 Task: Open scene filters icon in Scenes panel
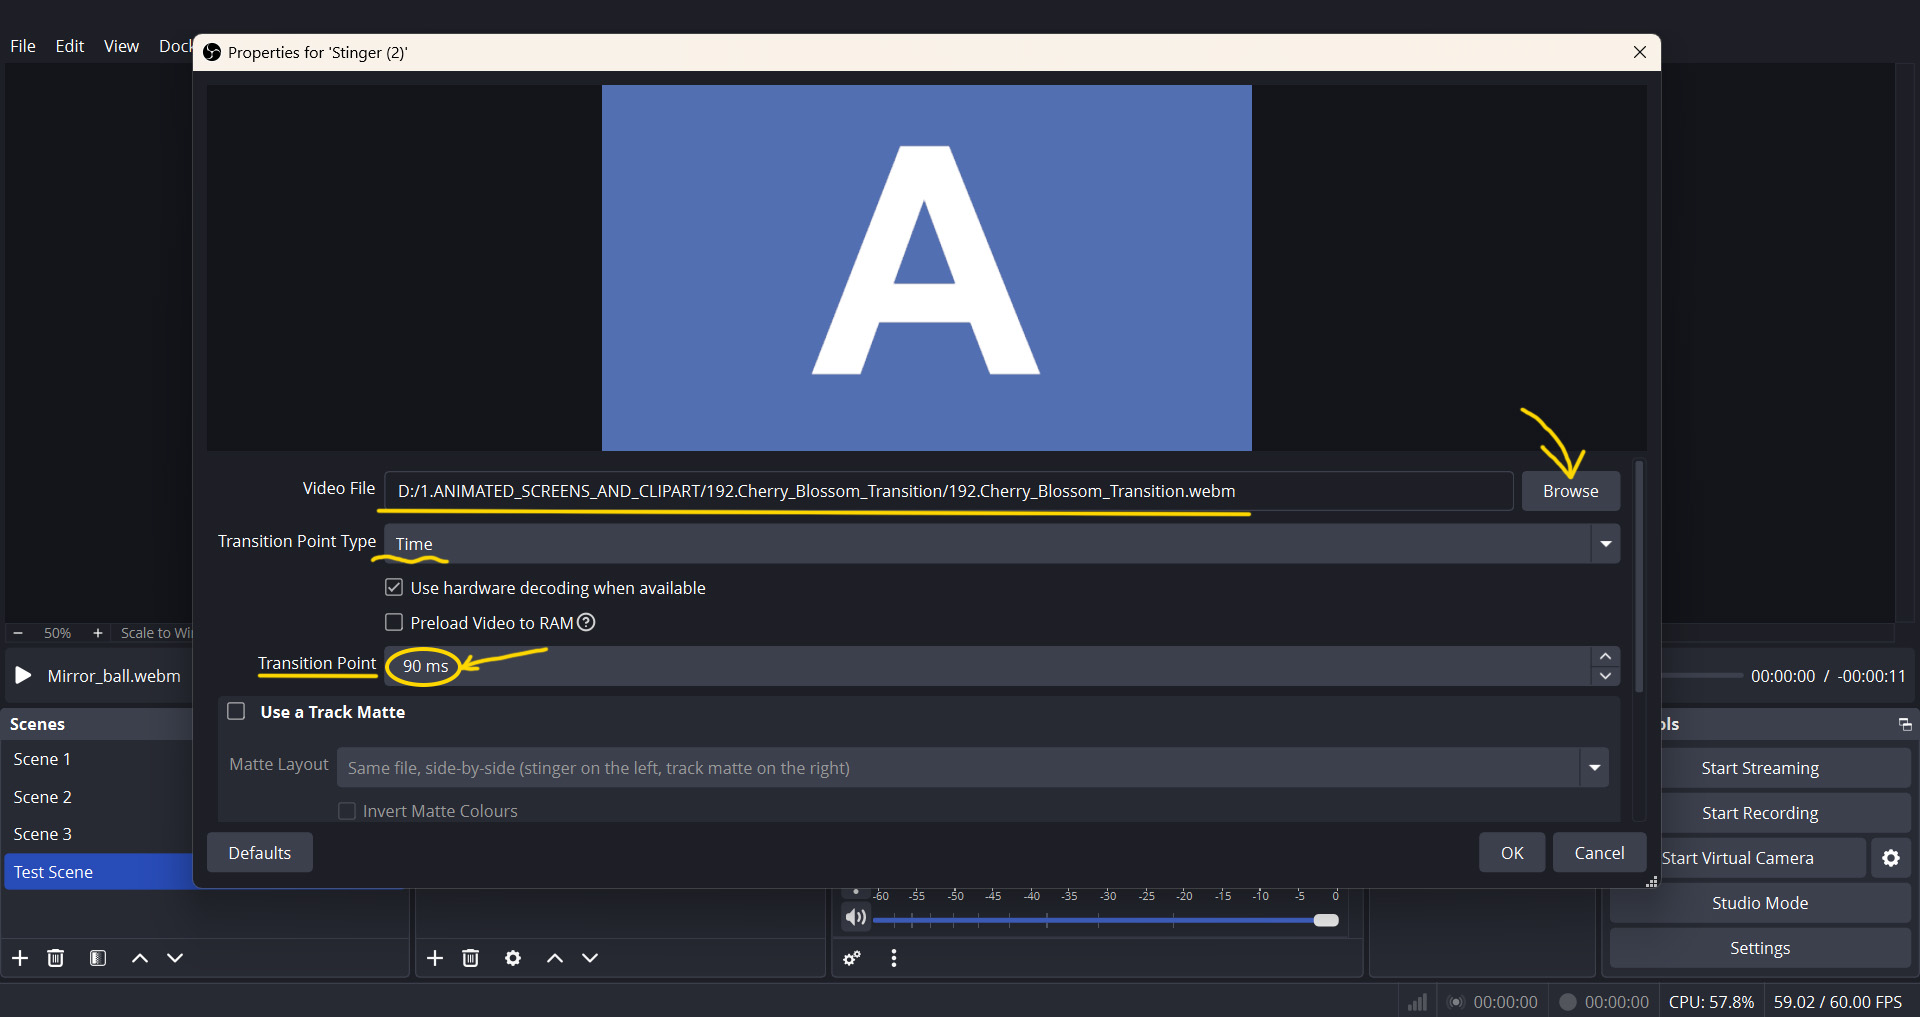pyautogui.click(x=98, y=958)
